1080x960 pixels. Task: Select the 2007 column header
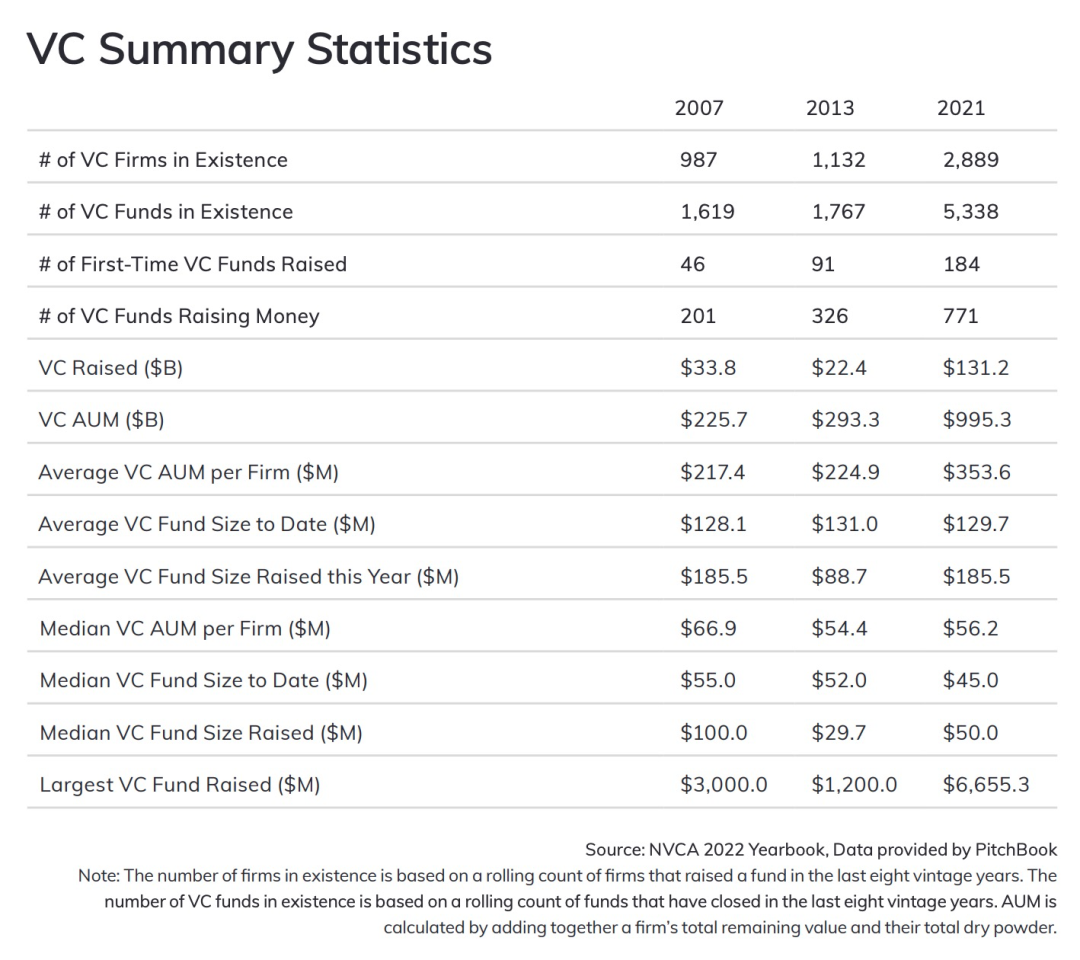point(699,108)
